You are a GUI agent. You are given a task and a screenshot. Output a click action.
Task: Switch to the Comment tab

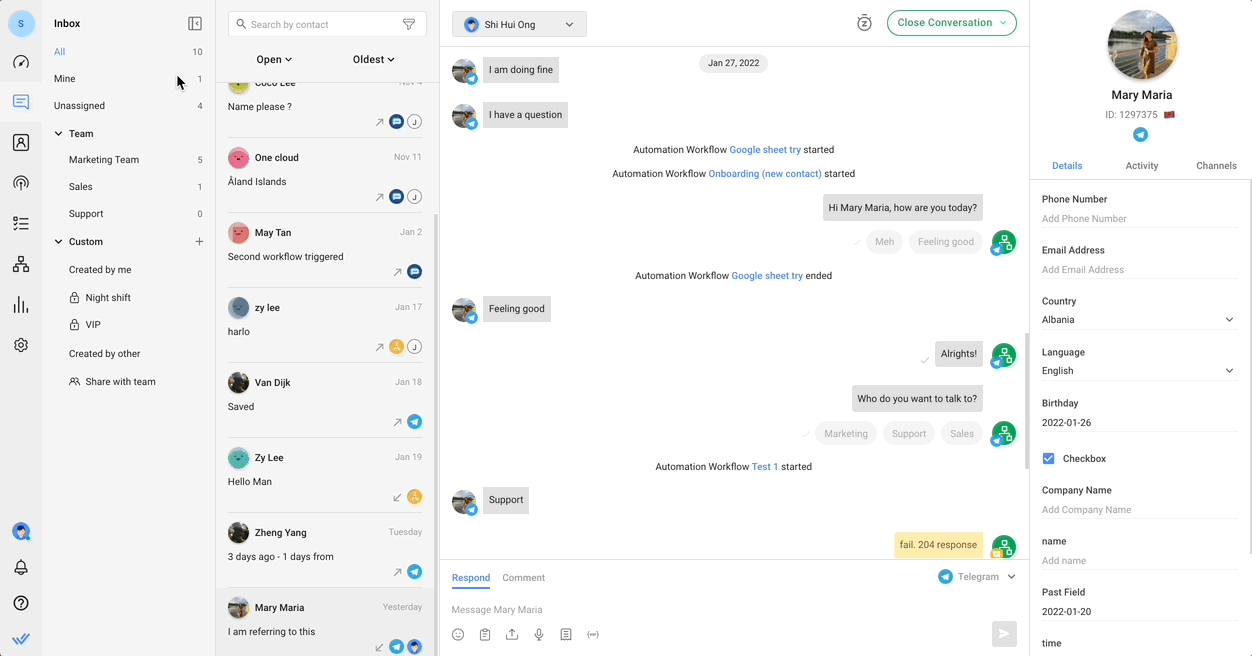(523, 578)
